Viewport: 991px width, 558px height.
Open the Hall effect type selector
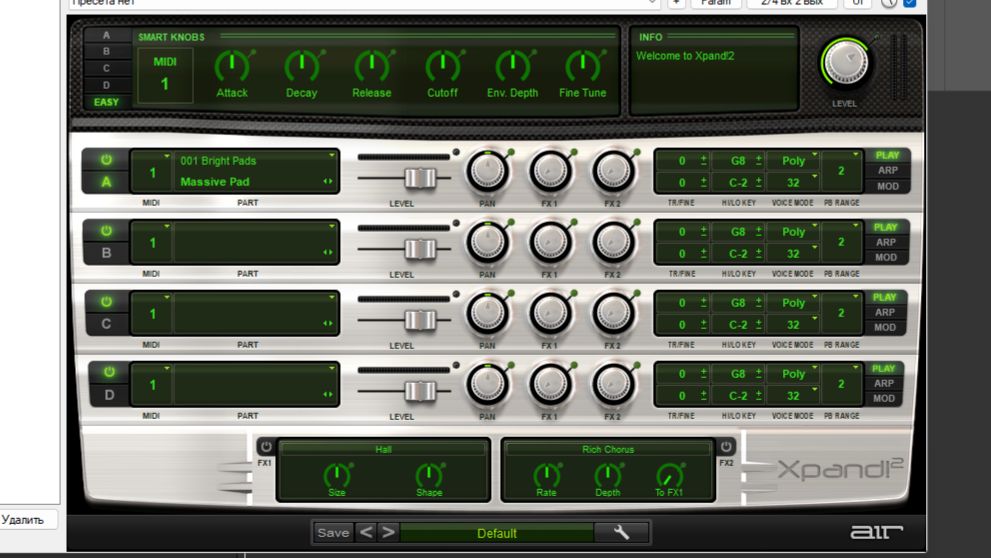click(x=383, y=449)
